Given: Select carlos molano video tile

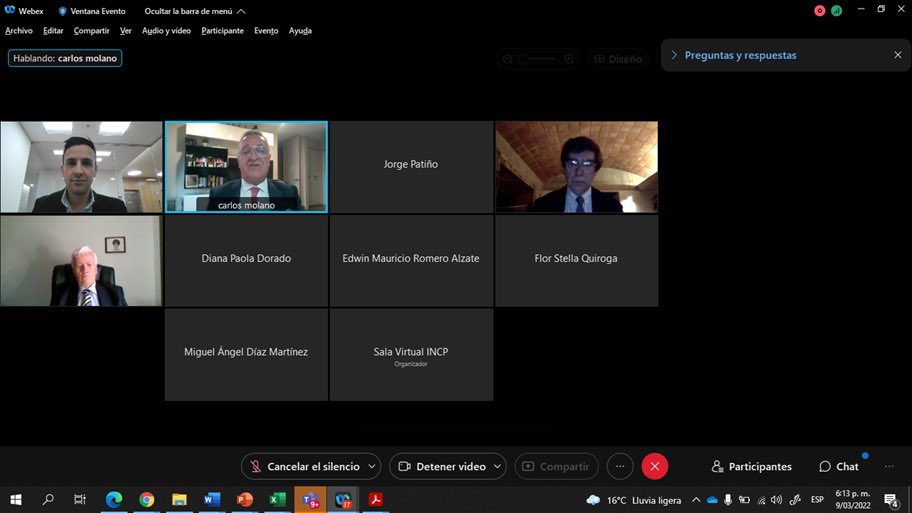Looking at the screenshot, I should pos(246,167).
